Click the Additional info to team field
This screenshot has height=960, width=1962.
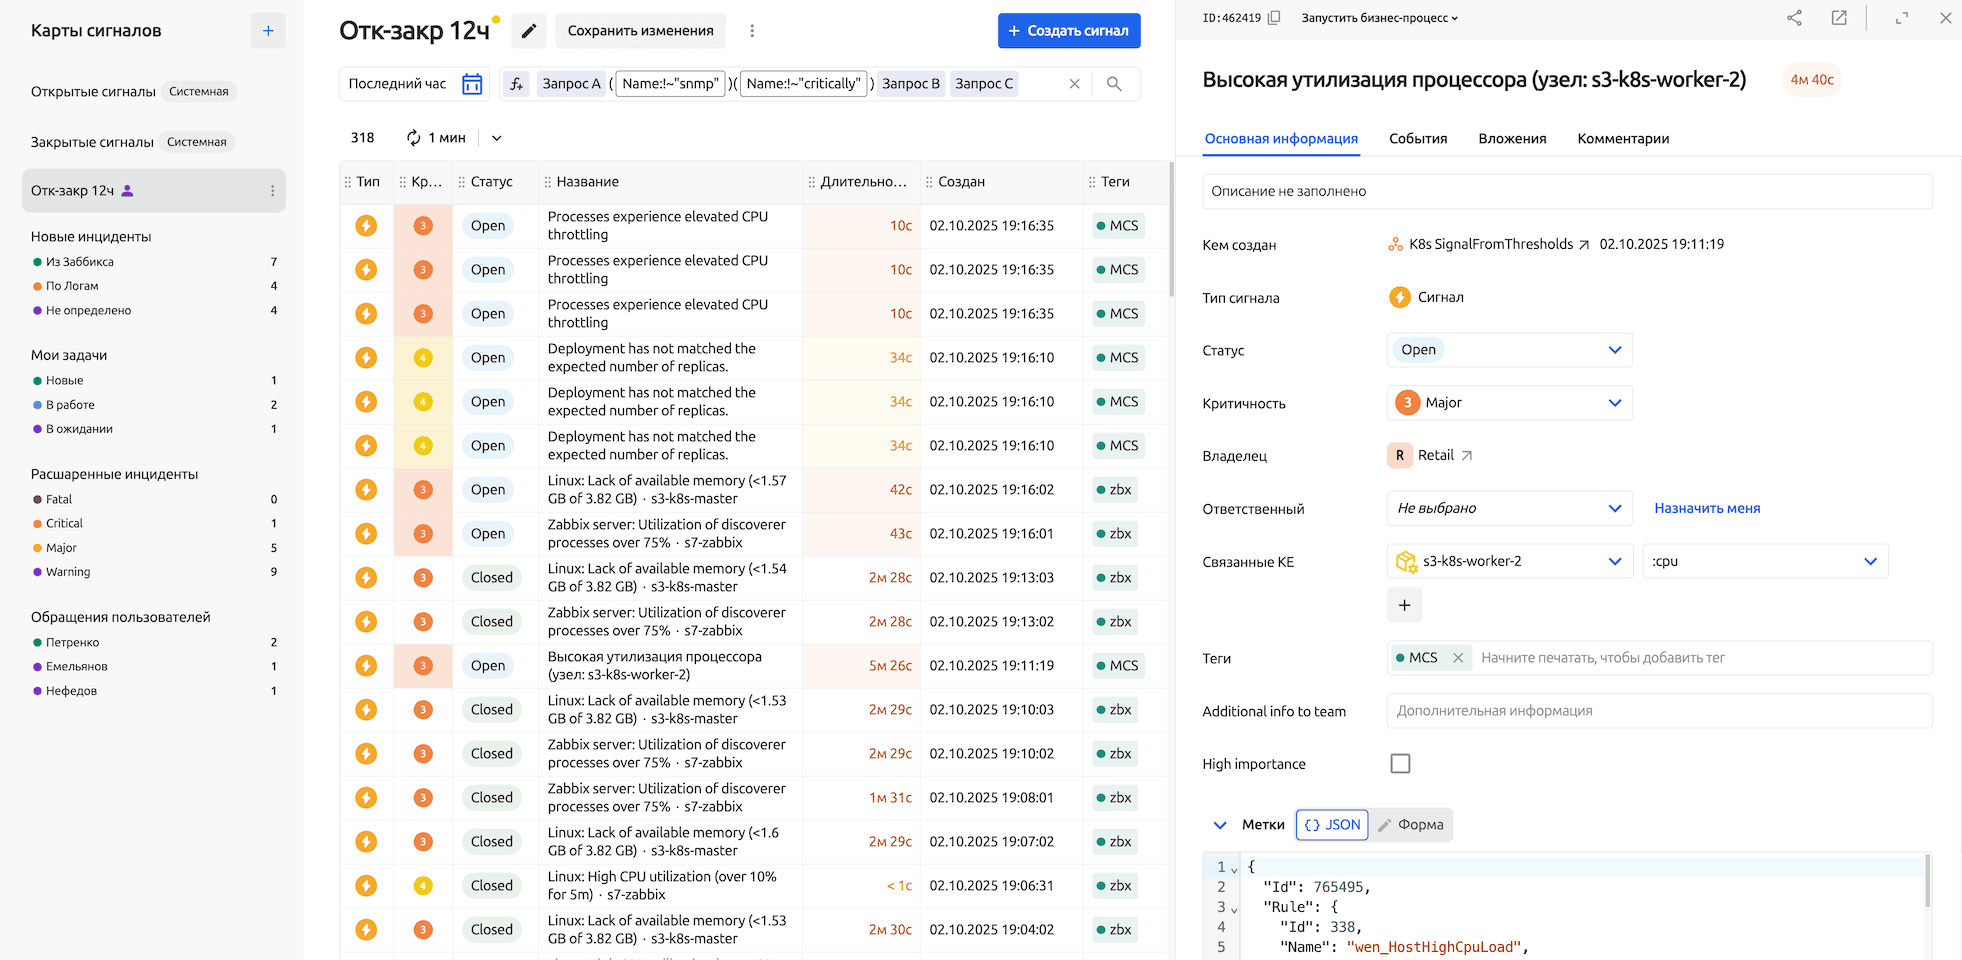[1658, 711]
